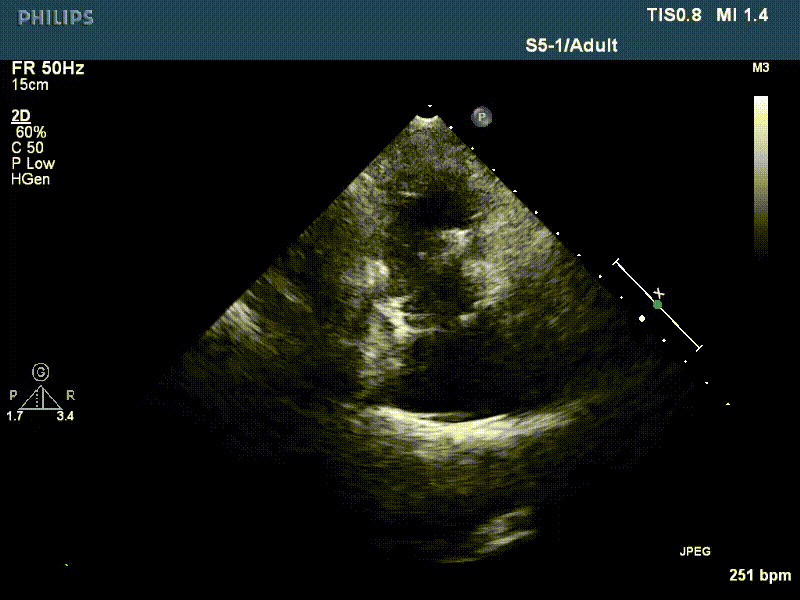Viewport: 800px width, 600px height.
Task: Click the 60% gain value
Action: click(30, 132)
